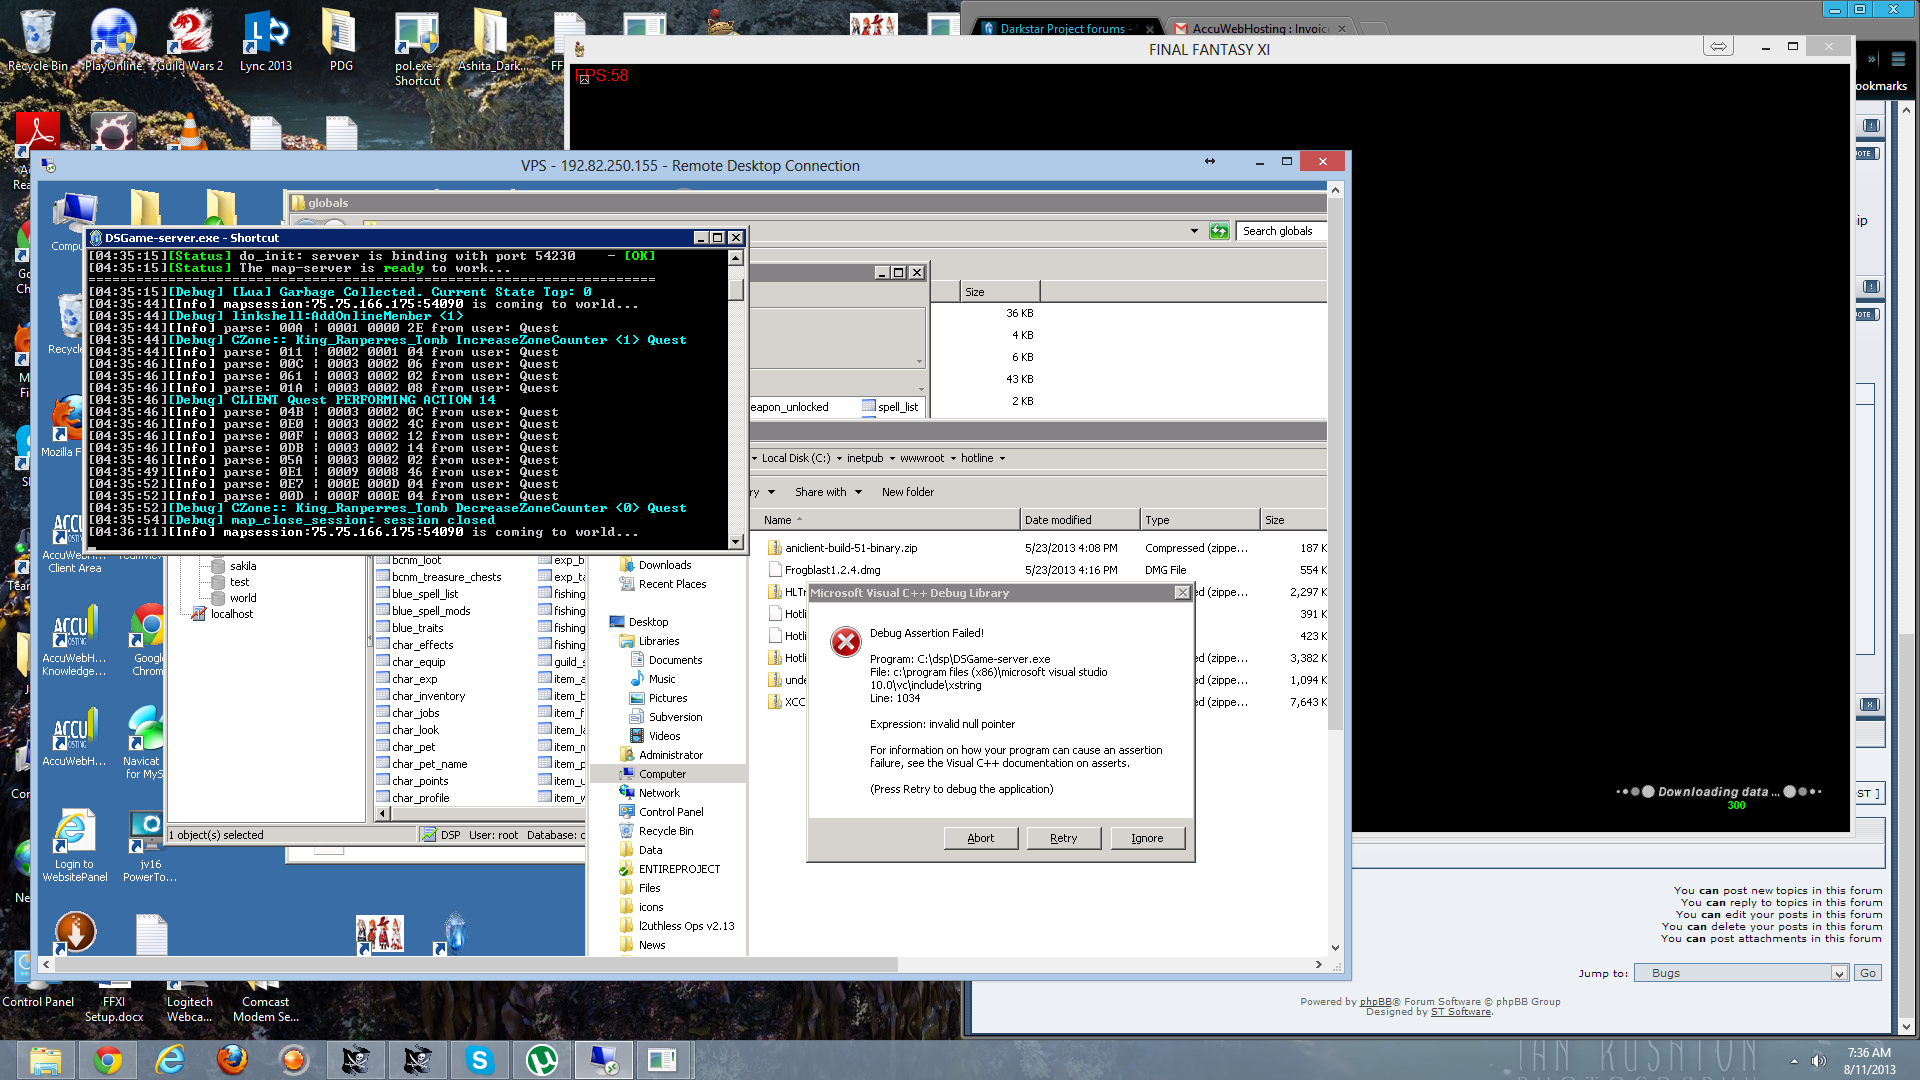Switch to Darkstar Project forums tab

pyautogui.click(x=1065, y=29)
